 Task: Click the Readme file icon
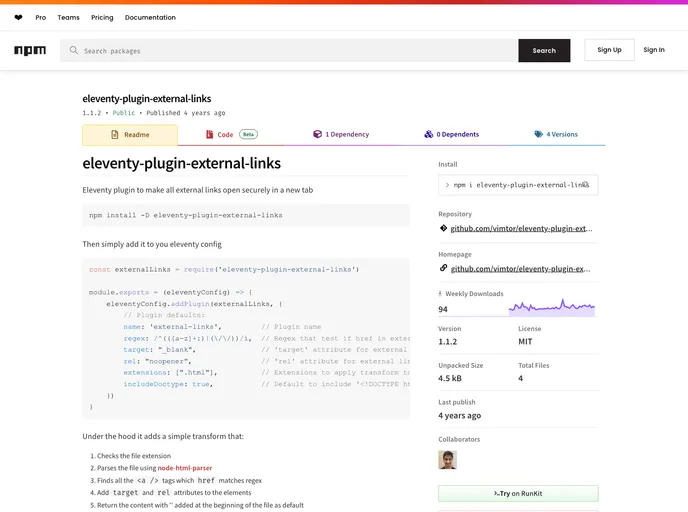coord(115,135)
